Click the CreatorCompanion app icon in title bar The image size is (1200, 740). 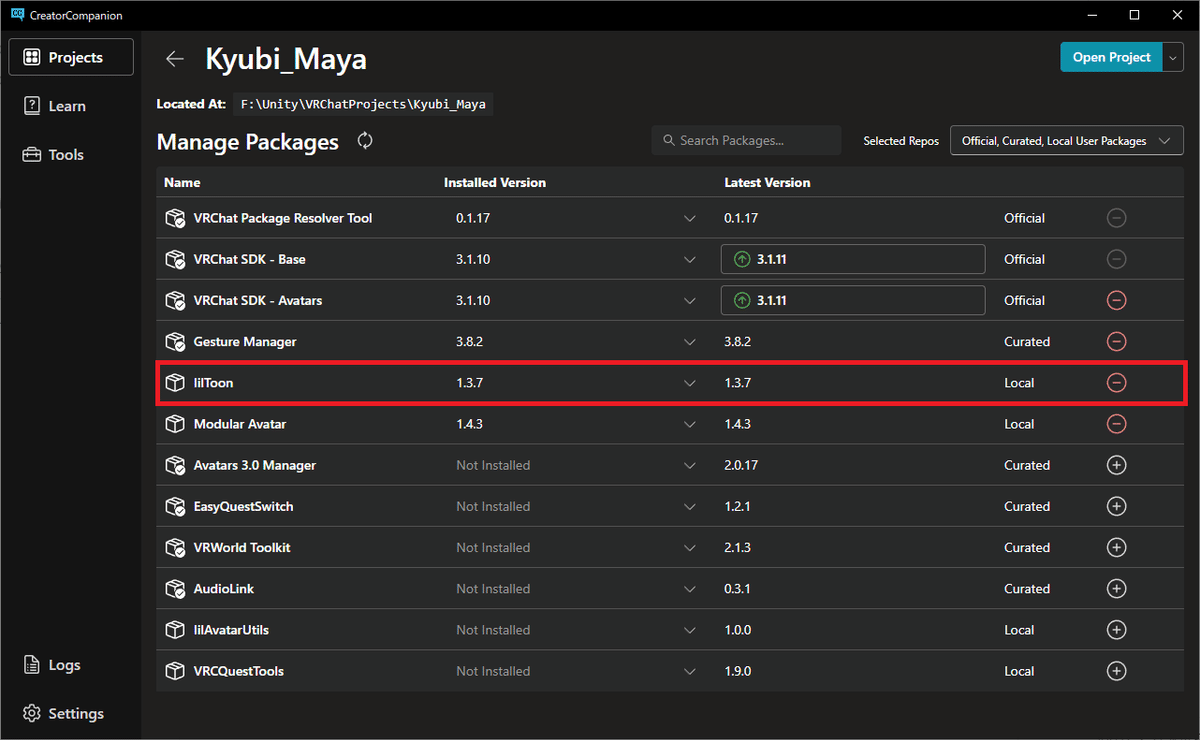17,15
